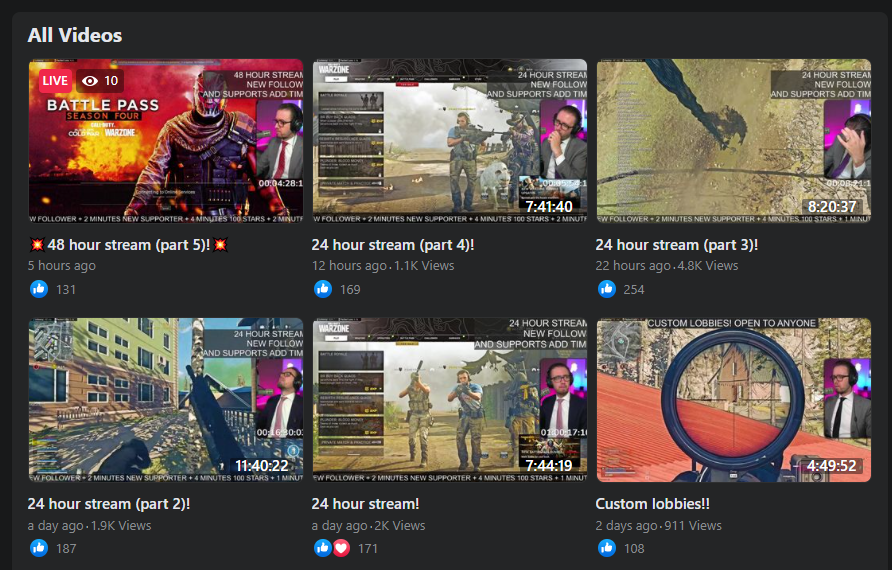Click like icon beside 169 reactions
This screenshot has height=570, width=892.
pos(323,289)
